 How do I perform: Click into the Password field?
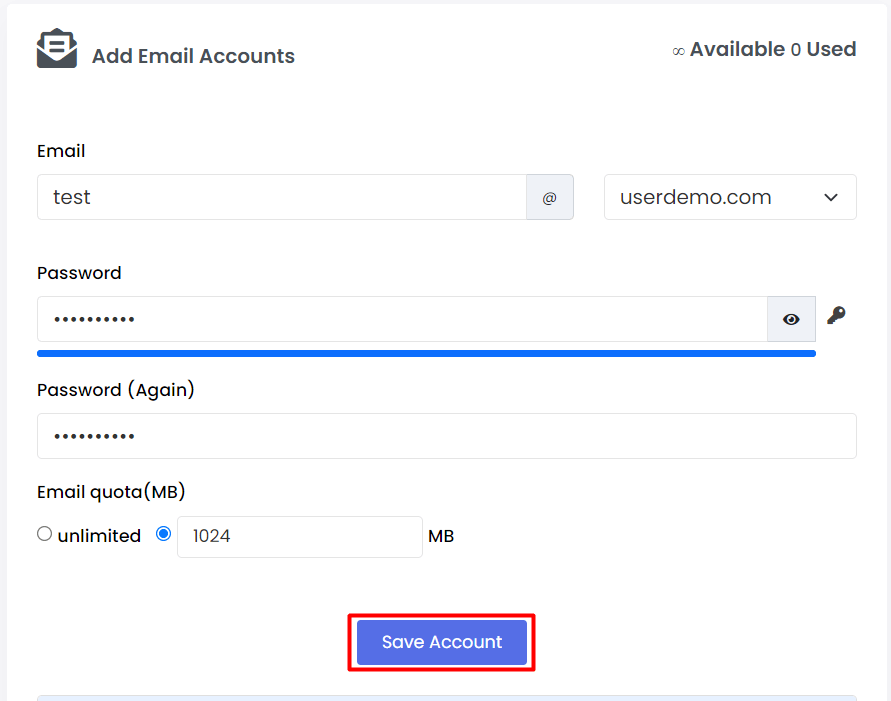tap(402, 319)
